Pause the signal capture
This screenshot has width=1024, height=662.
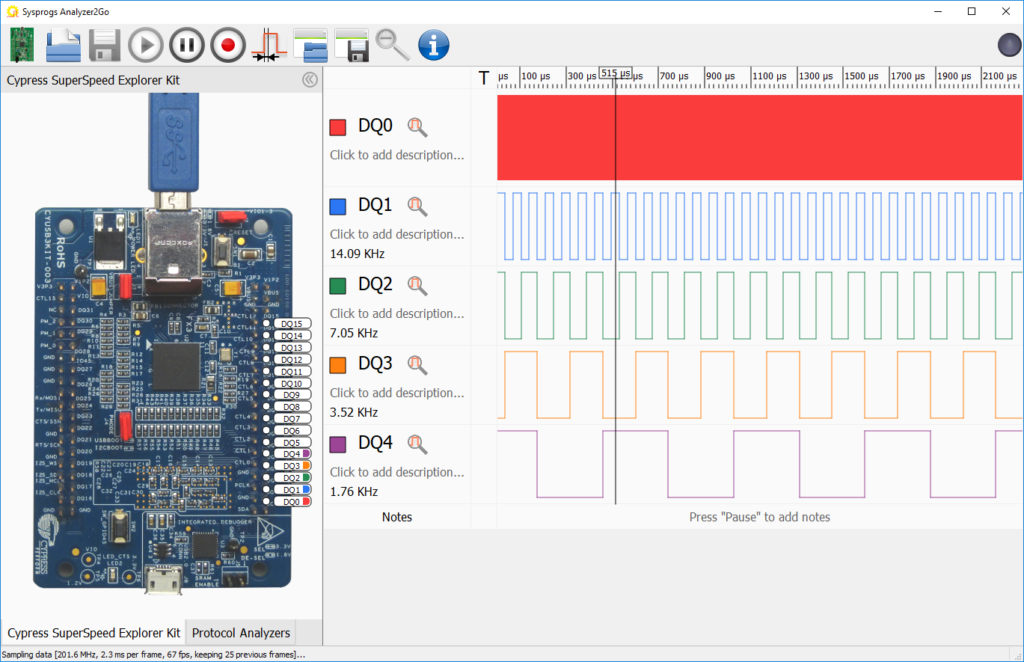[x=187, y=45]
